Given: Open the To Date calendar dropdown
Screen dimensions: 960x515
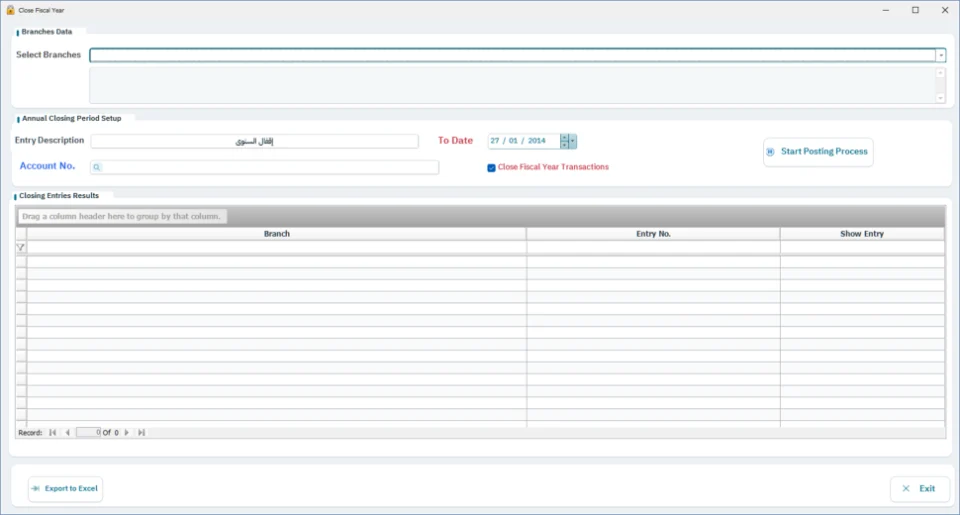Looking at the screenshot, I should pos(572,141).
